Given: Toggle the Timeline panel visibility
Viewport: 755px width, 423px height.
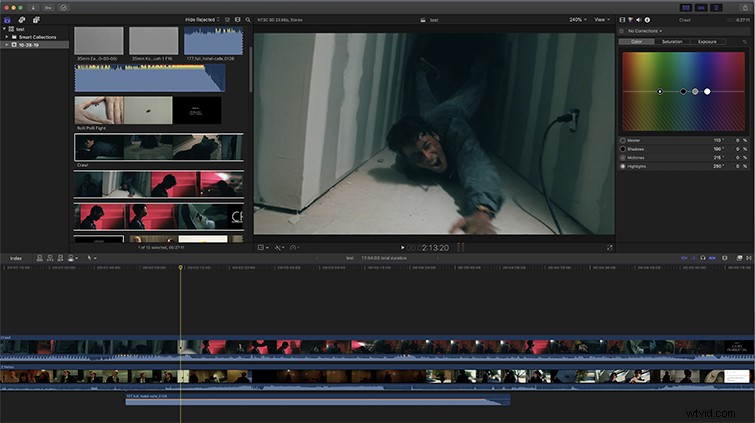Looking at the screenshot, I should click(702, 8).
